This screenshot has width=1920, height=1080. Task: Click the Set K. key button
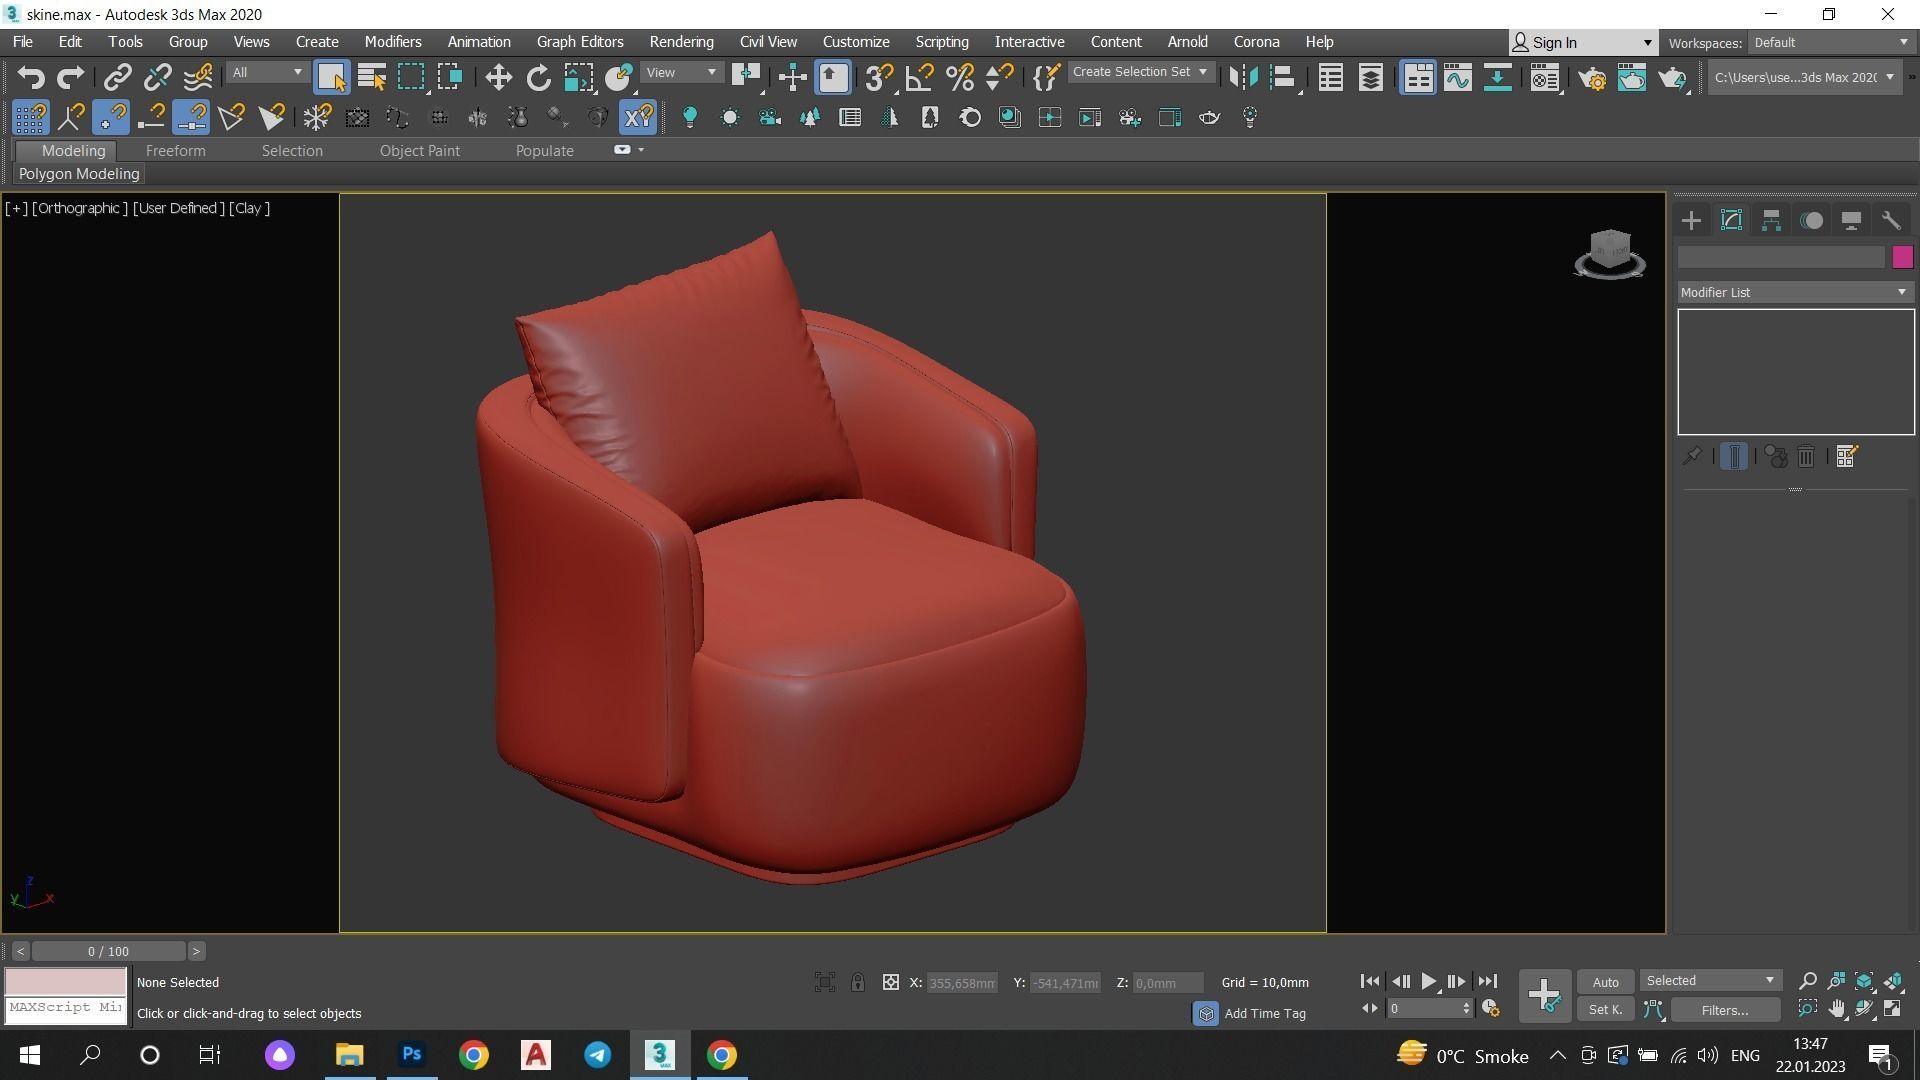pyautogui.click(x=1605, y=1010)
